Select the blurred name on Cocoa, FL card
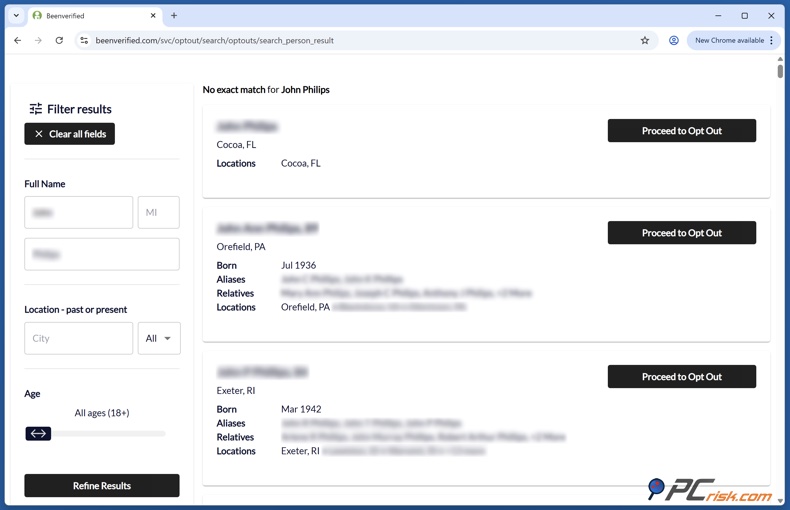The height and width of the screenshot is (510, 790). point(247,126)
